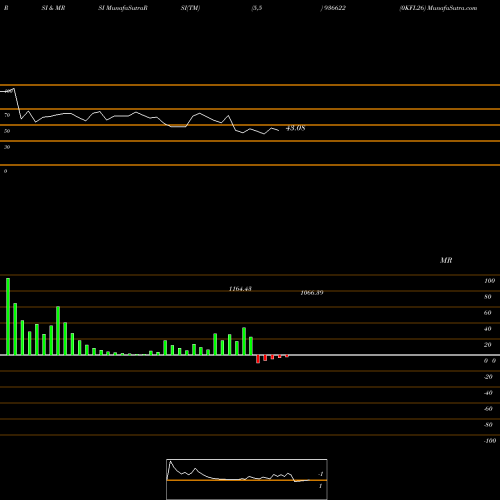The width and height of the screenshot is (500, 500).
Task: Click the SI & MR header label
Action: tap(53, 8)
